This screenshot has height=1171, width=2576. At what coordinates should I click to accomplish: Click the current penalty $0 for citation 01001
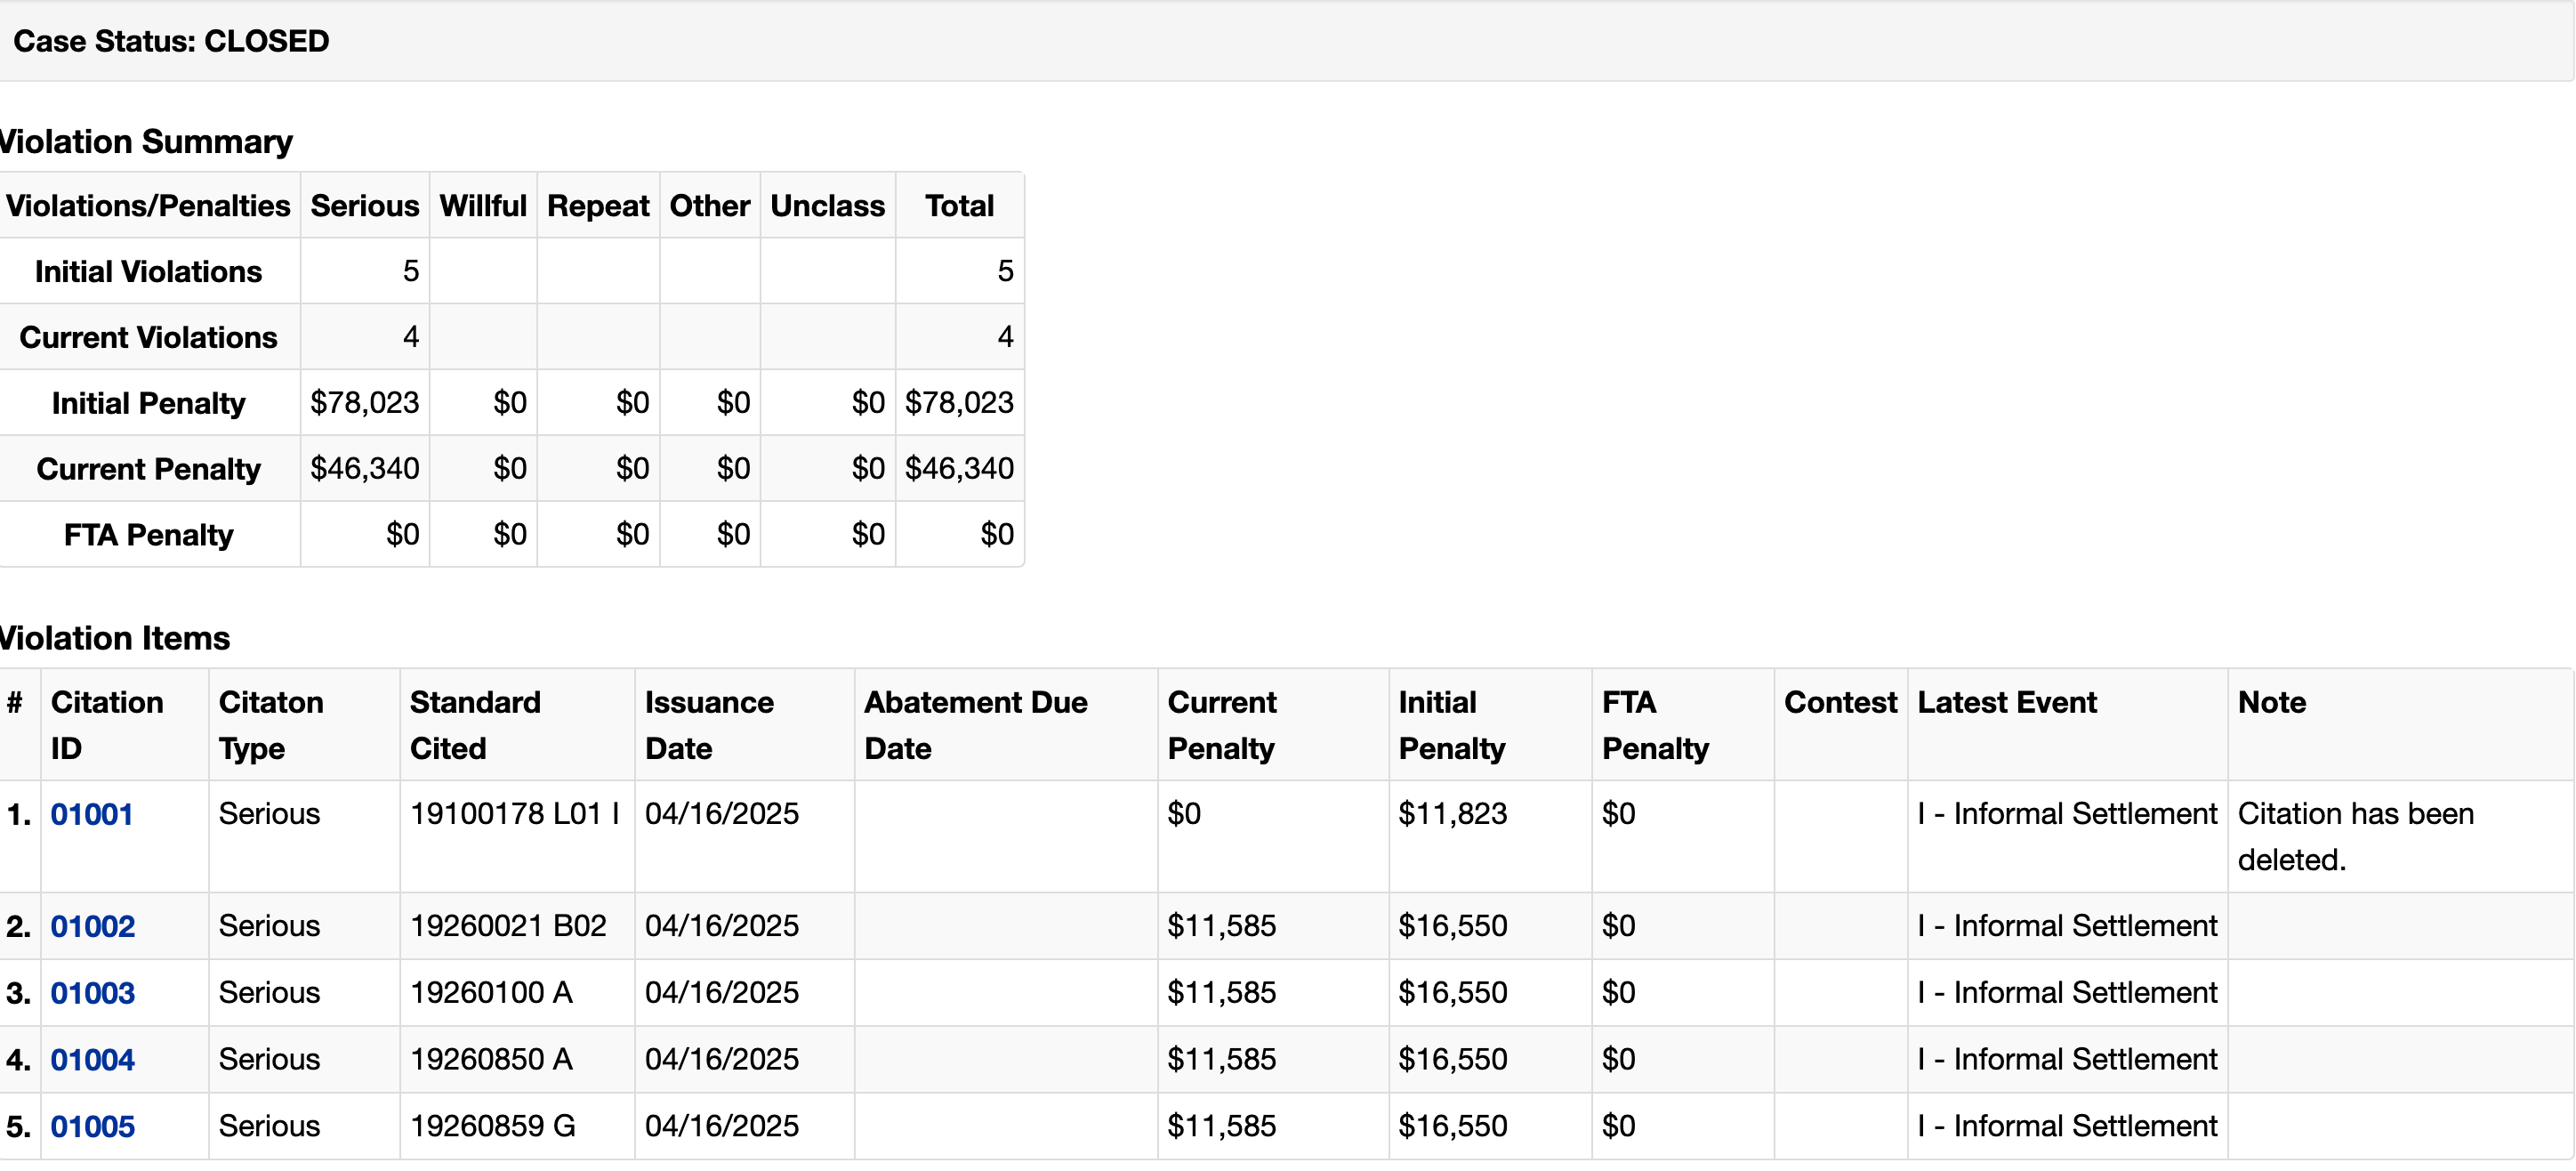pyautogui.click(x=1184, y=814)
